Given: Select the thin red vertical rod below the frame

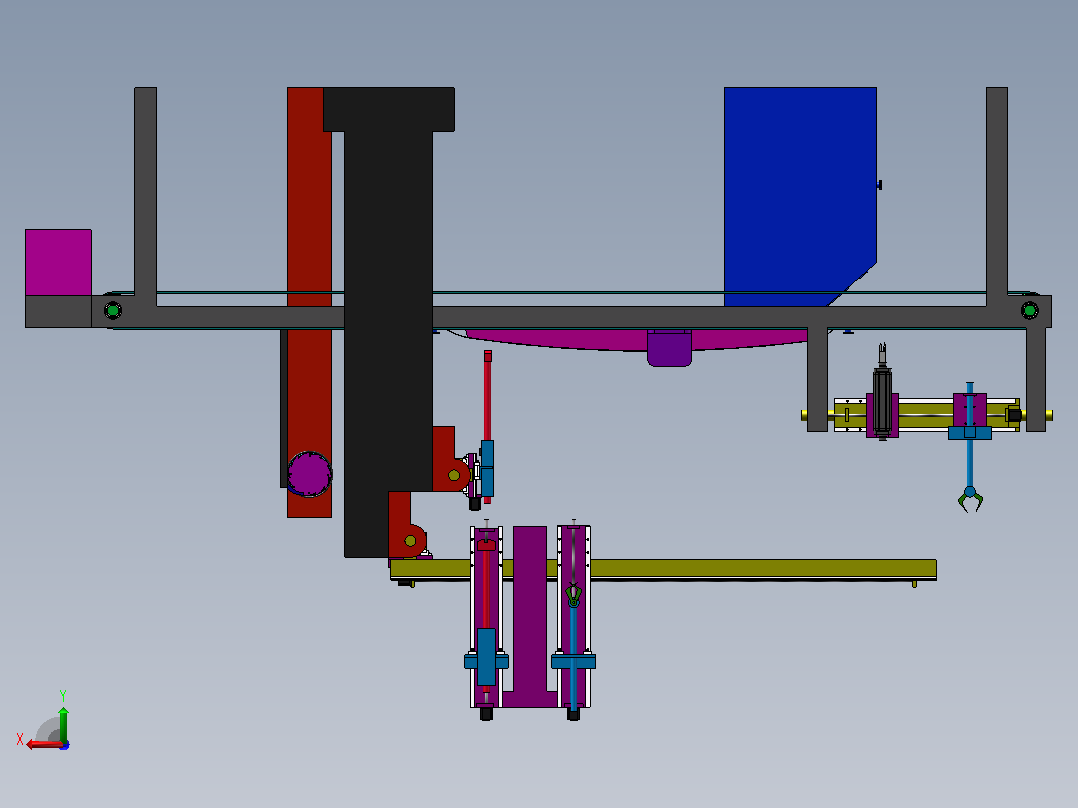Looking at the screenshot, I should [x=487, y=397].
